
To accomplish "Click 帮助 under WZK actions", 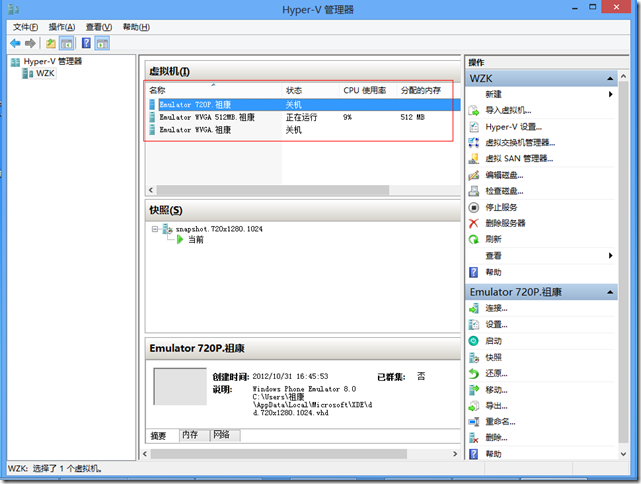I will tap(493, 272).
